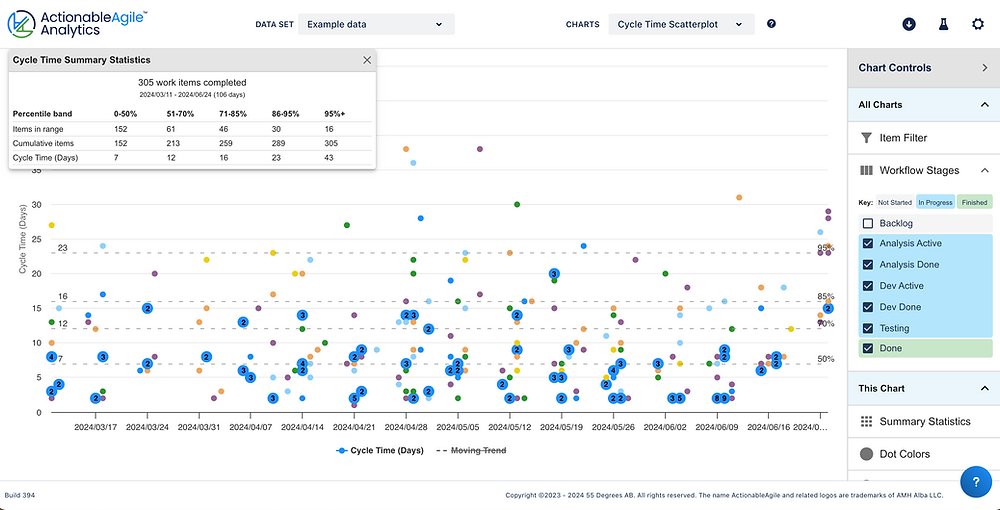Click the Summary Statistics grid icon
This screenshot has width=1000, height=510.
pos(867,422)
